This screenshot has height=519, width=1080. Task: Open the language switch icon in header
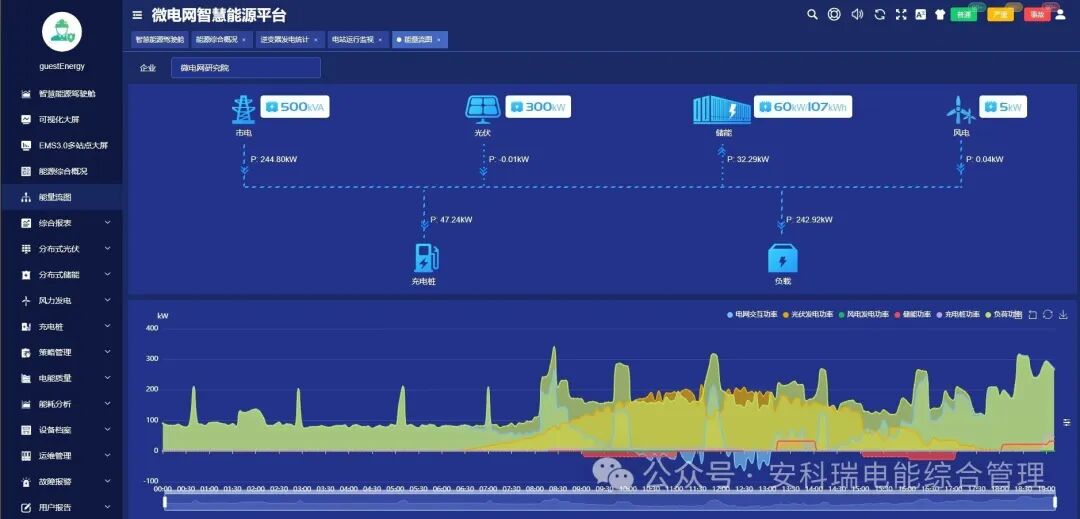click(x=920, y=14)
